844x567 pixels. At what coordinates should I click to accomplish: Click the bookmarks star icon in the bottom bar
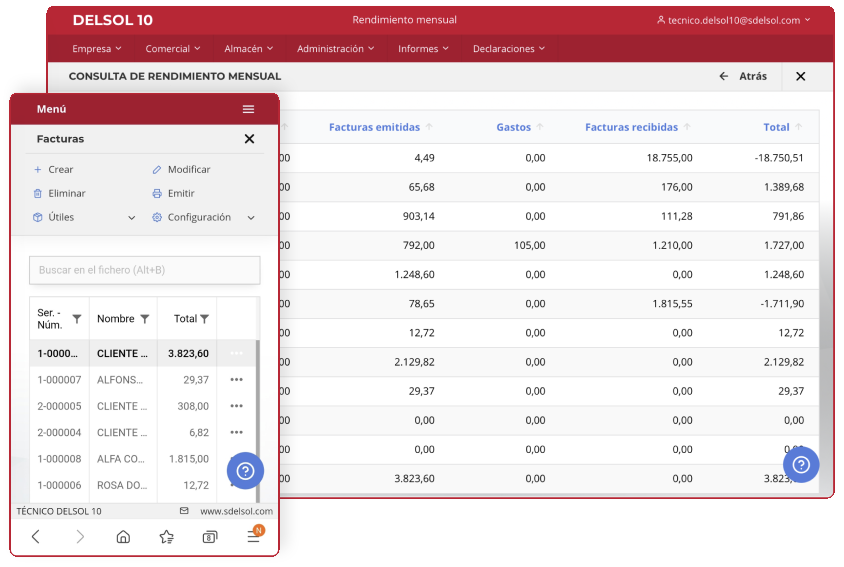pyautogui.click(x=167, y=537)
